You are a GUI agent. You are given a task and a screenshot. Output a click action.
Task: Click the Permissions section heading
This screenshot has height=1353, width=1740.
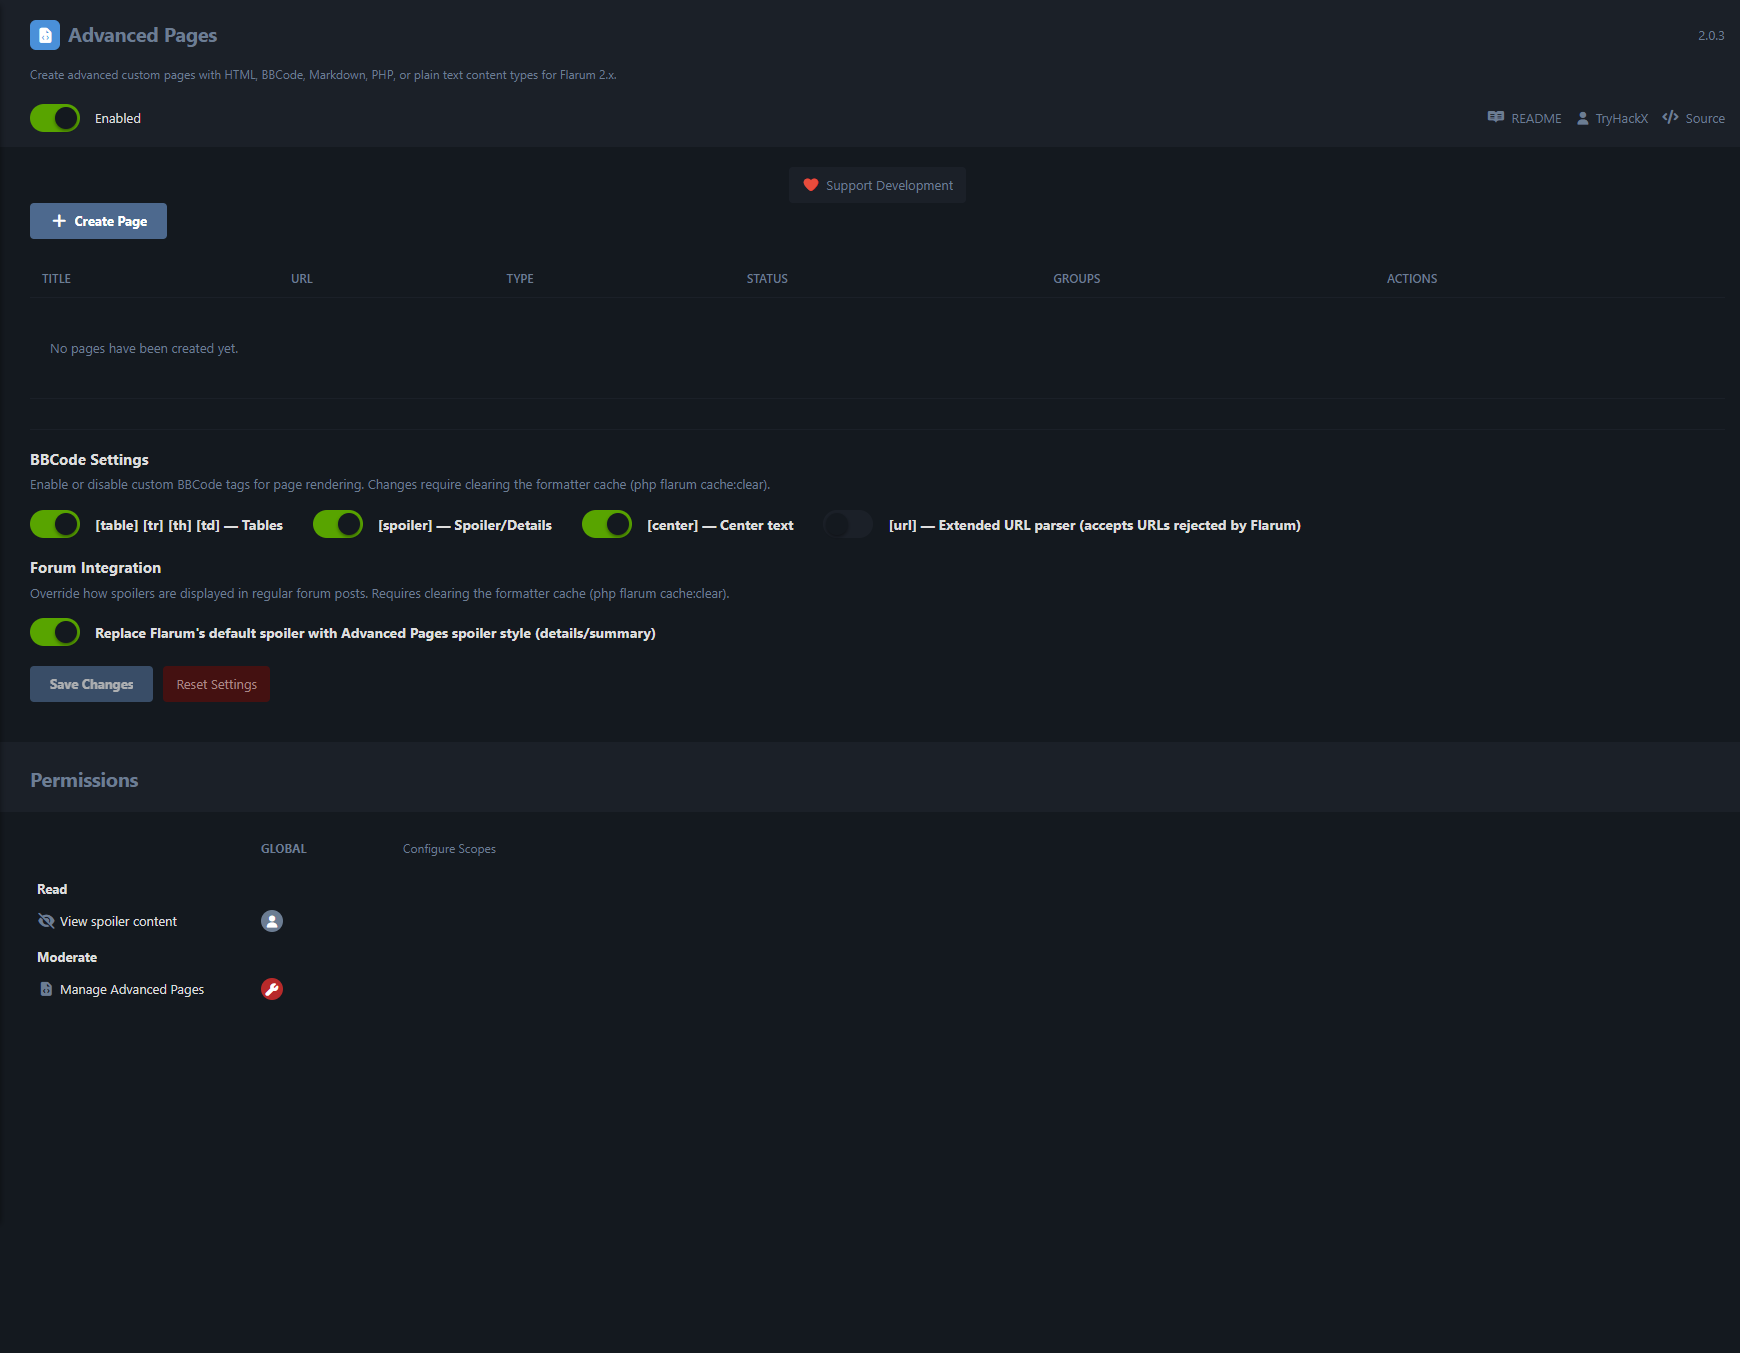(84, 780)
